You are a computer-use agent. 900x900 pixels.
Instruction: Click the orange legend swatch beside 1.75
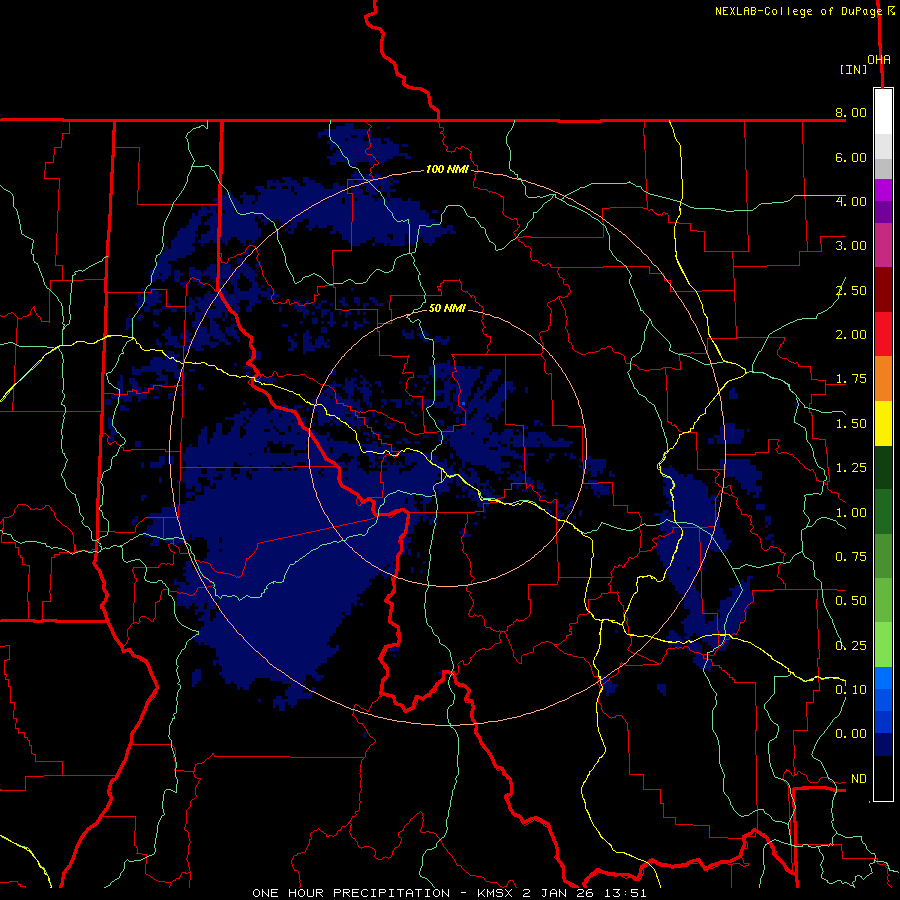pos(883,379)
